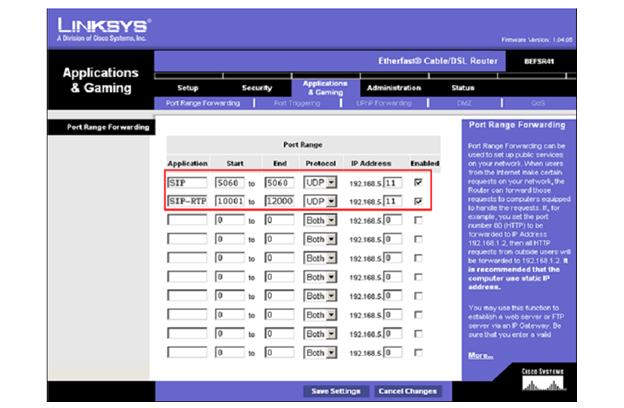Click the SIP-RTP row IP address field
Screen dimensions: 624x408
coord(392,201)
